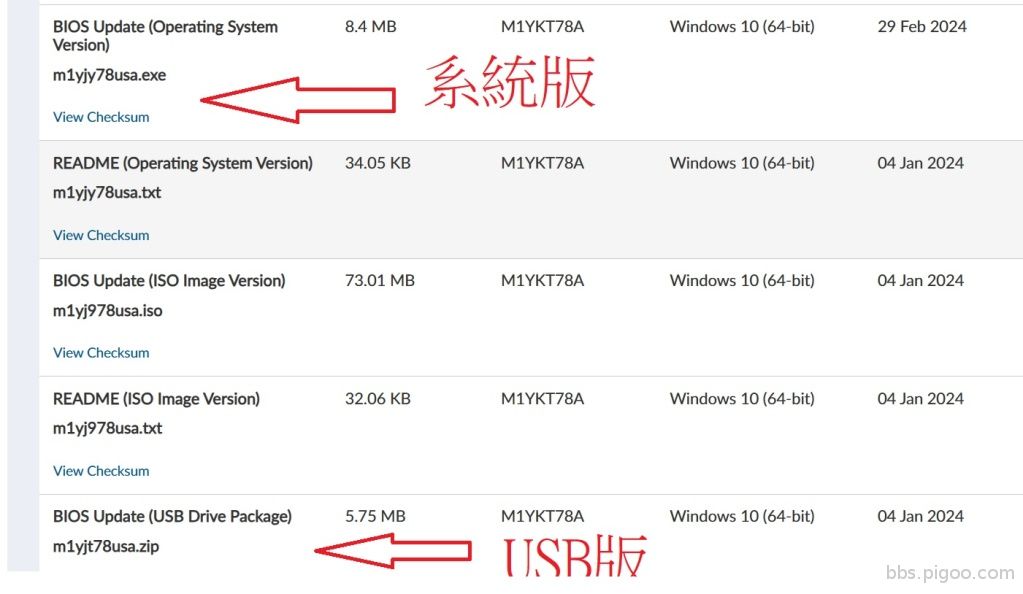1023x594 pixels.
Task: Open View Checksum under m1yj978usa.iso
Action: click(x=101, y=353)
